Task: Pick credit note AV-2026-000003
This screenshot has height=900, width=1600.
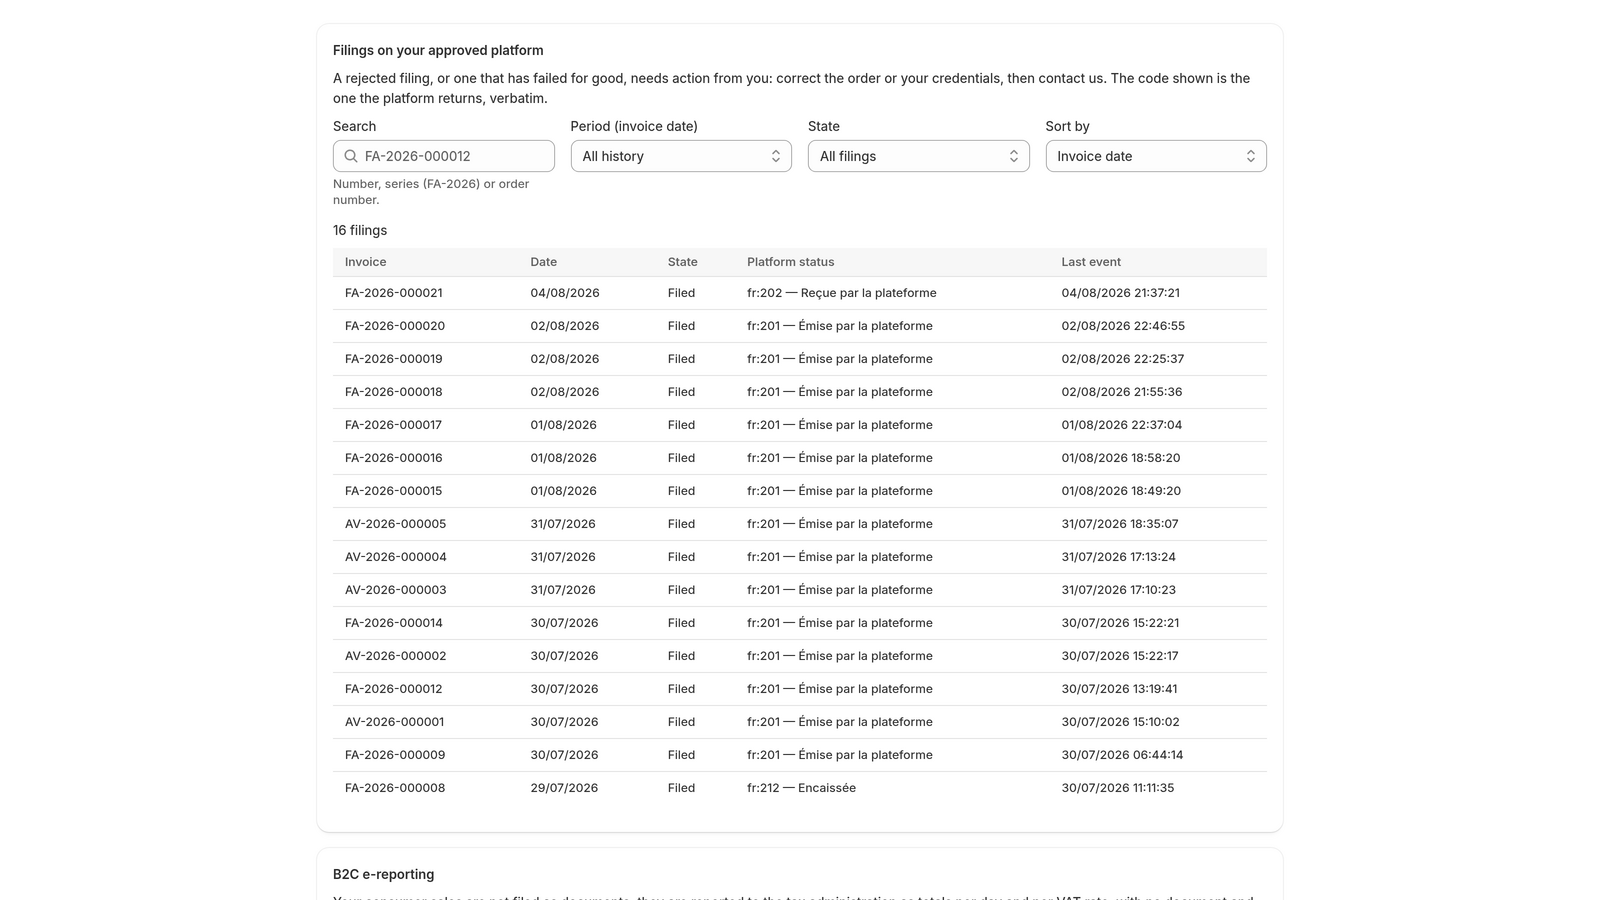Action: (396, 590)
